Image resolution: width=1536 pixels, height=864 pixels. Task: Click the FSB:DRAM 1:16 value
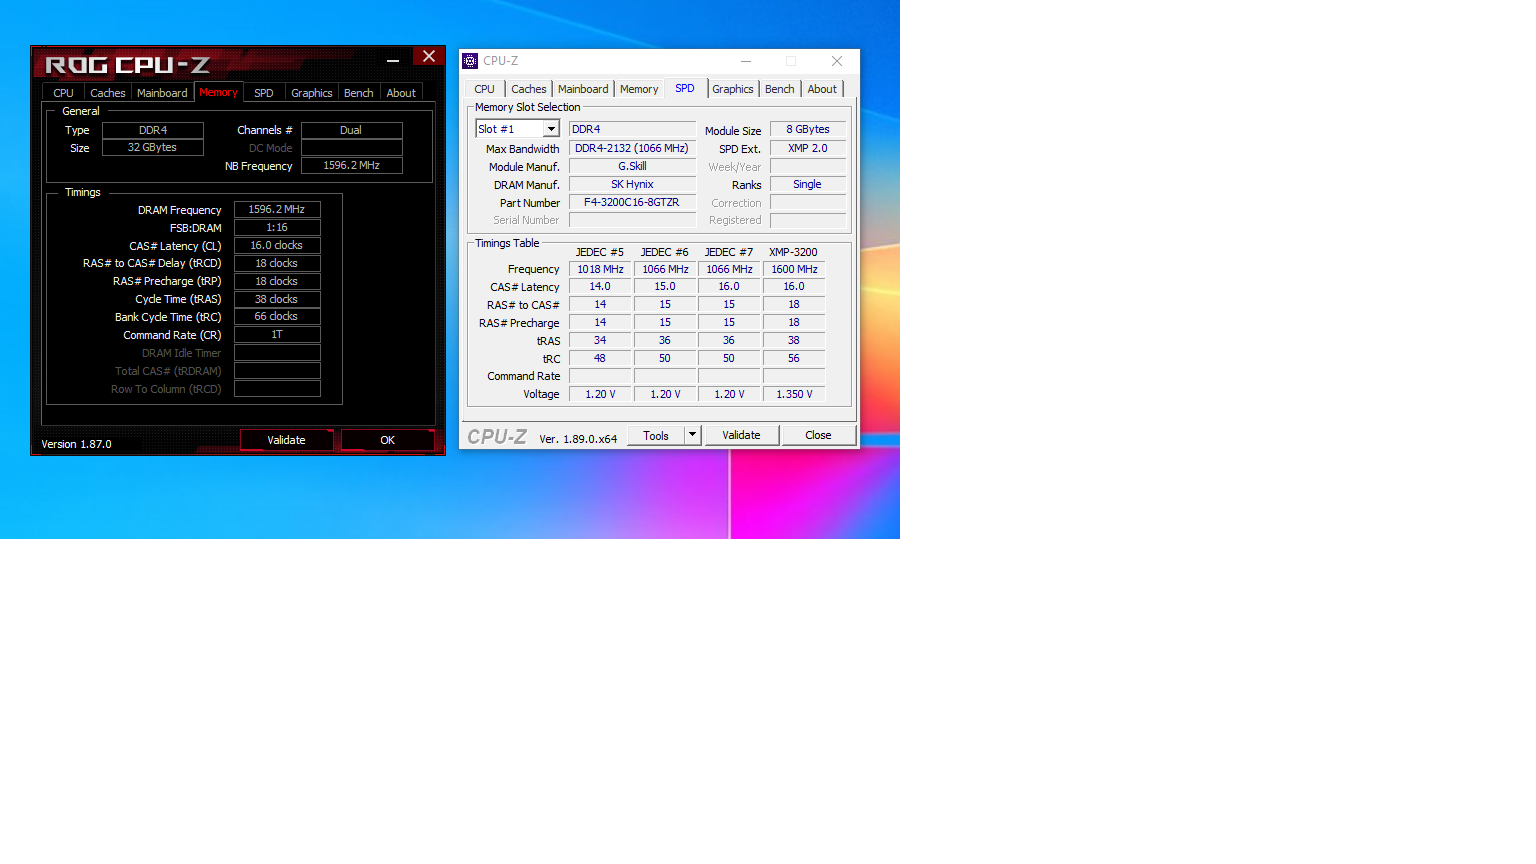pyautogui.click(x=277, y=227)
